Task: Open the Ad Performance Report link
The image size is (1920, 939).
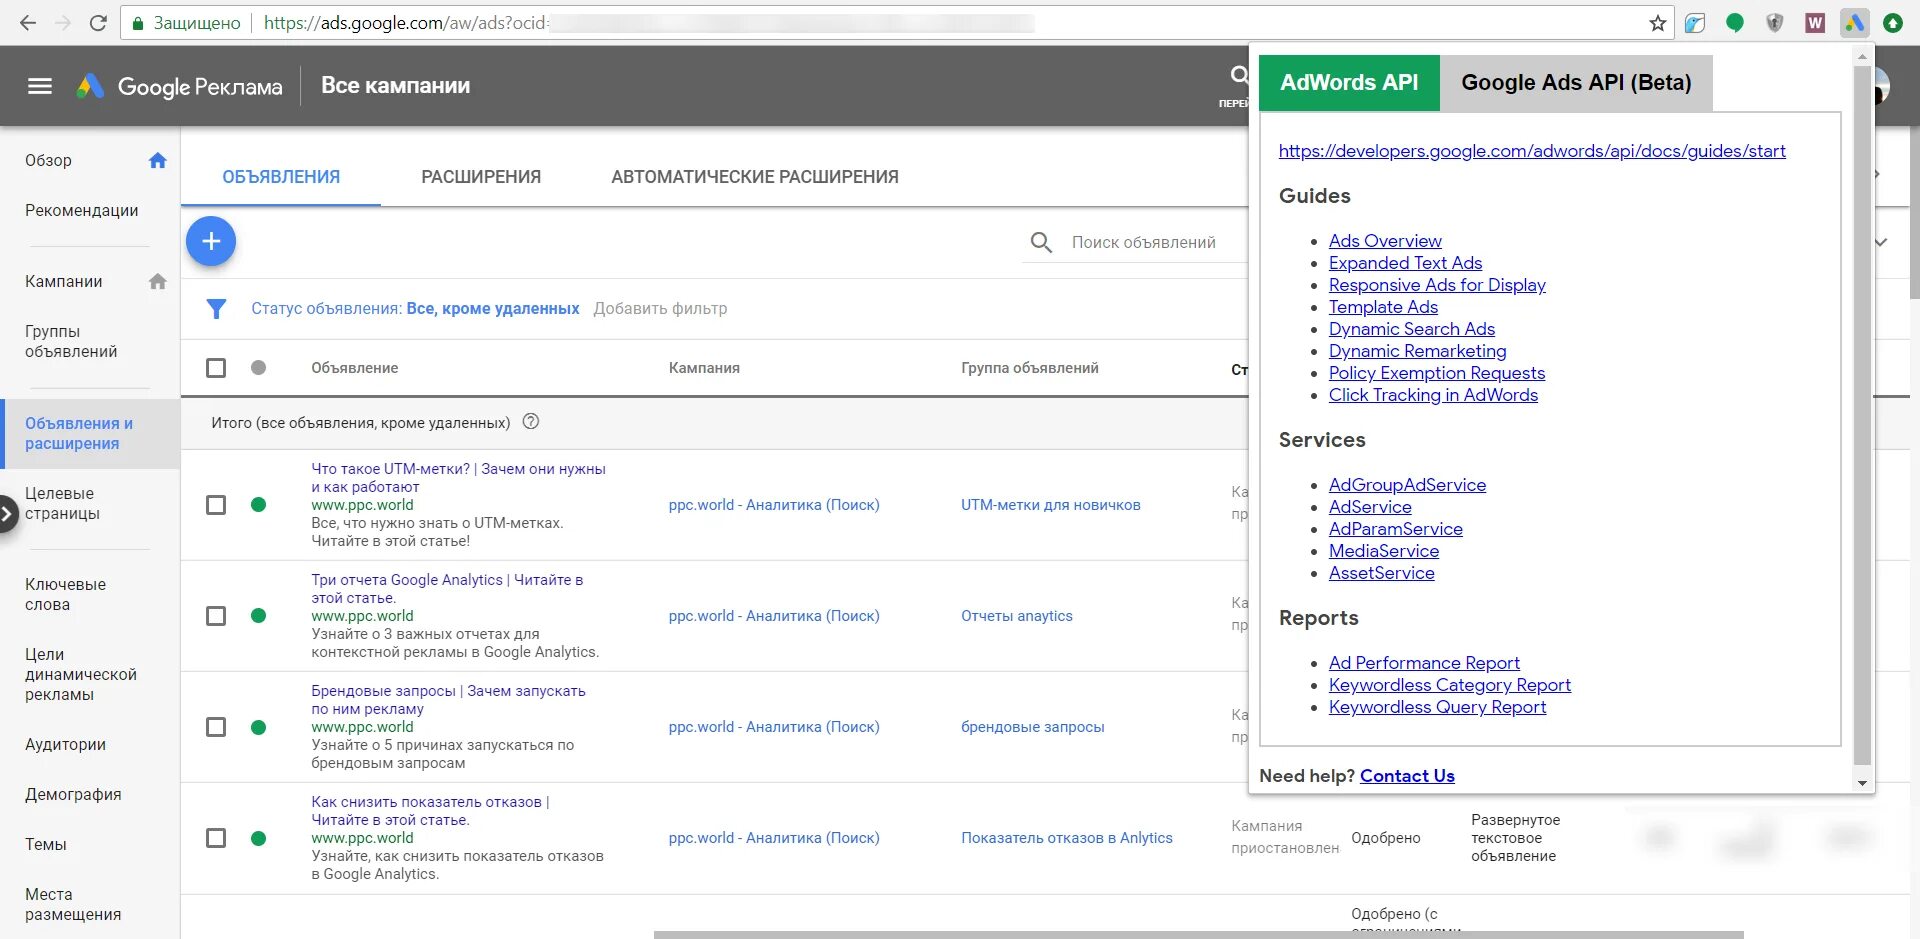Action: pyautogui.click(x=1424, y=663)
